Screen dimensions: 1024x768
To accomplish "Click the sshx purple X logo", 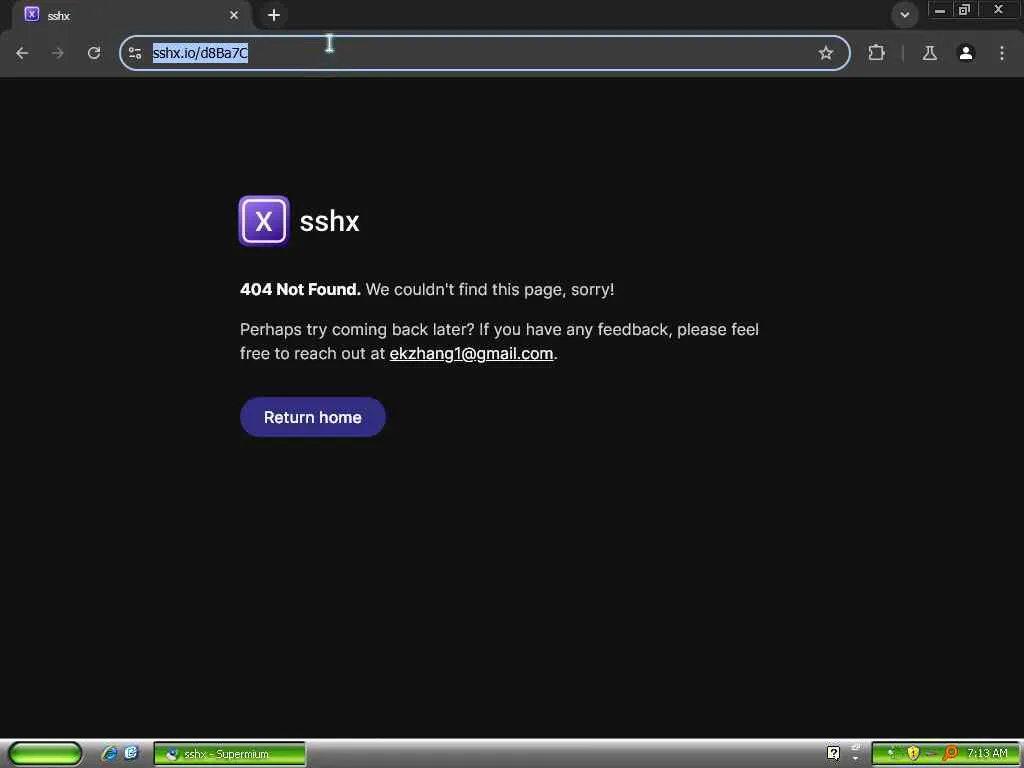I will click(264, 221).
